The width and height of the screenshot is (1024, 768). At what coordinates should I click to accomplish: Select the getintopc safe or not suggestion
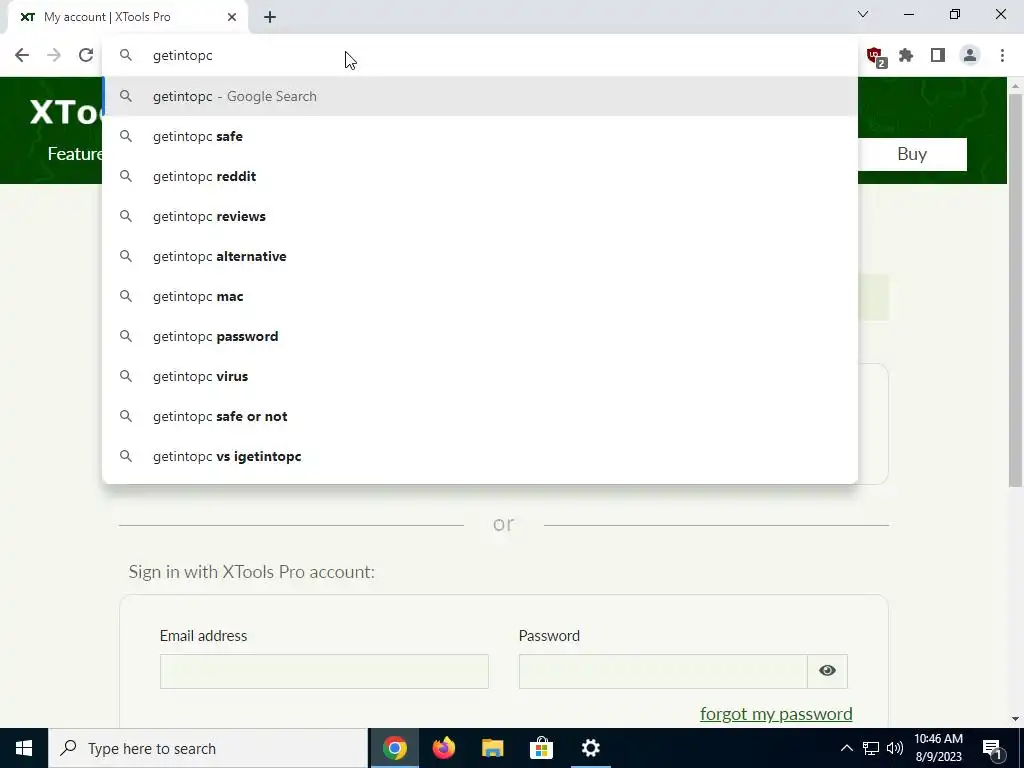[x=480, y=416]
